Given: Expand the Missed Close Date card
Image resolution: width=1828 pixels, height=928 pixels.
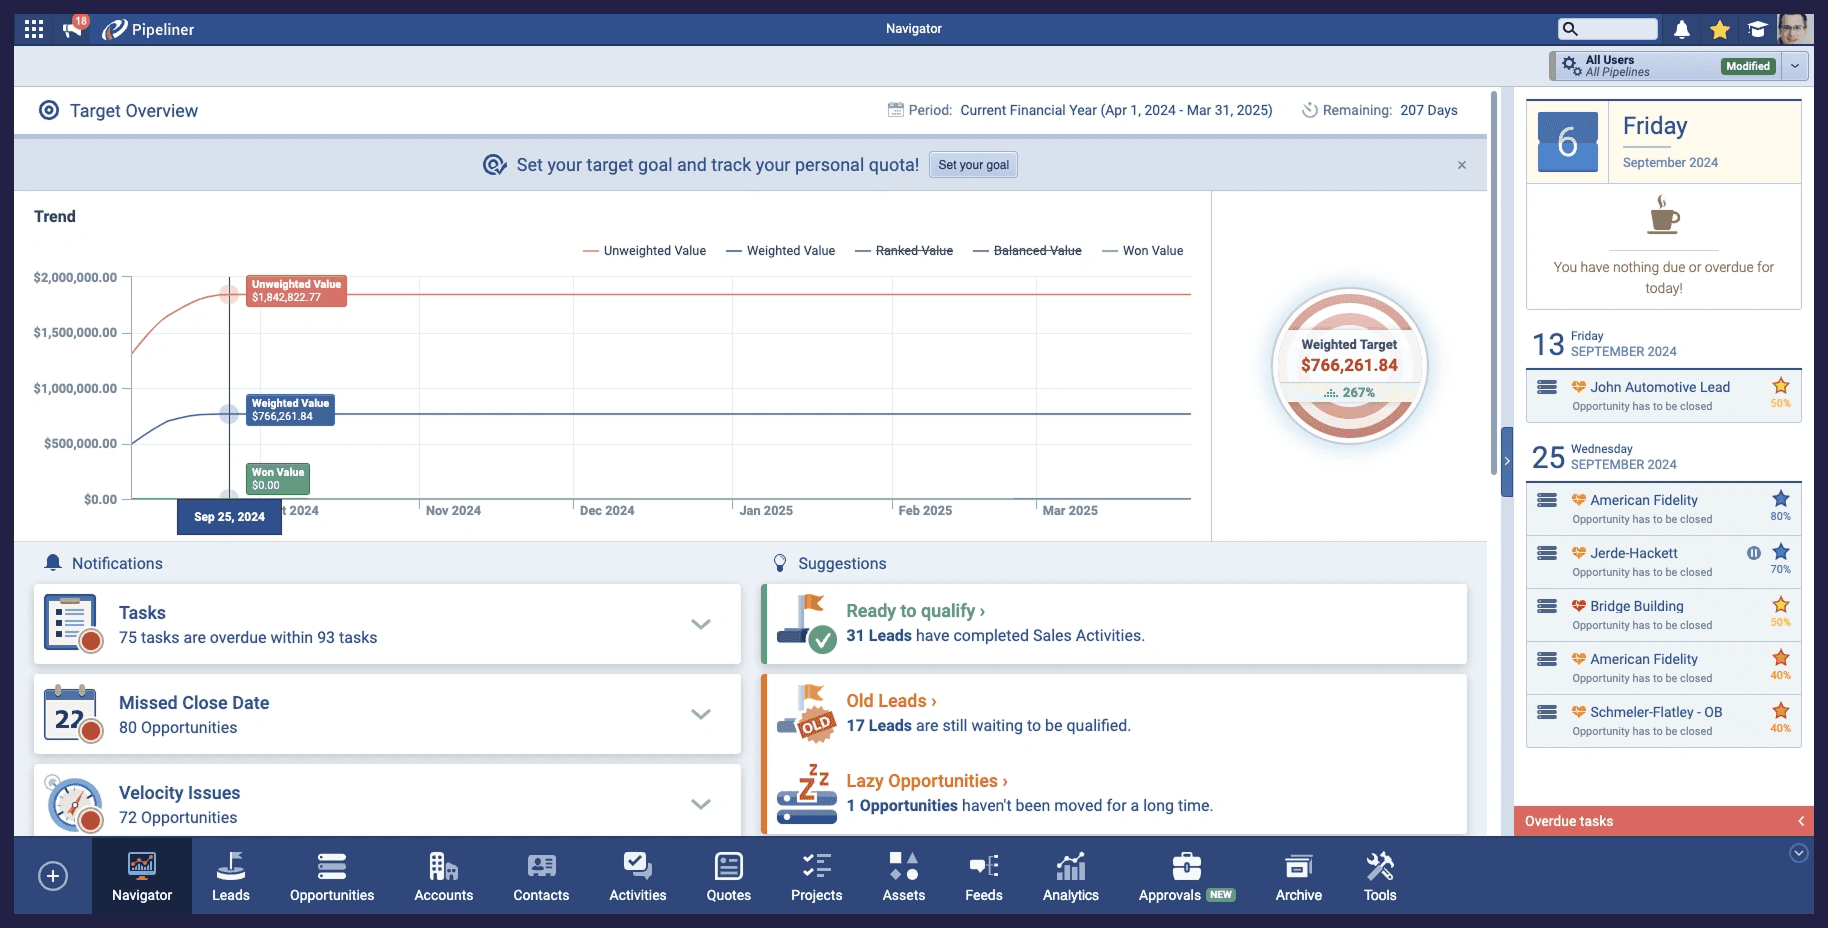Looking at the screenshot, I should pos(701,714).
